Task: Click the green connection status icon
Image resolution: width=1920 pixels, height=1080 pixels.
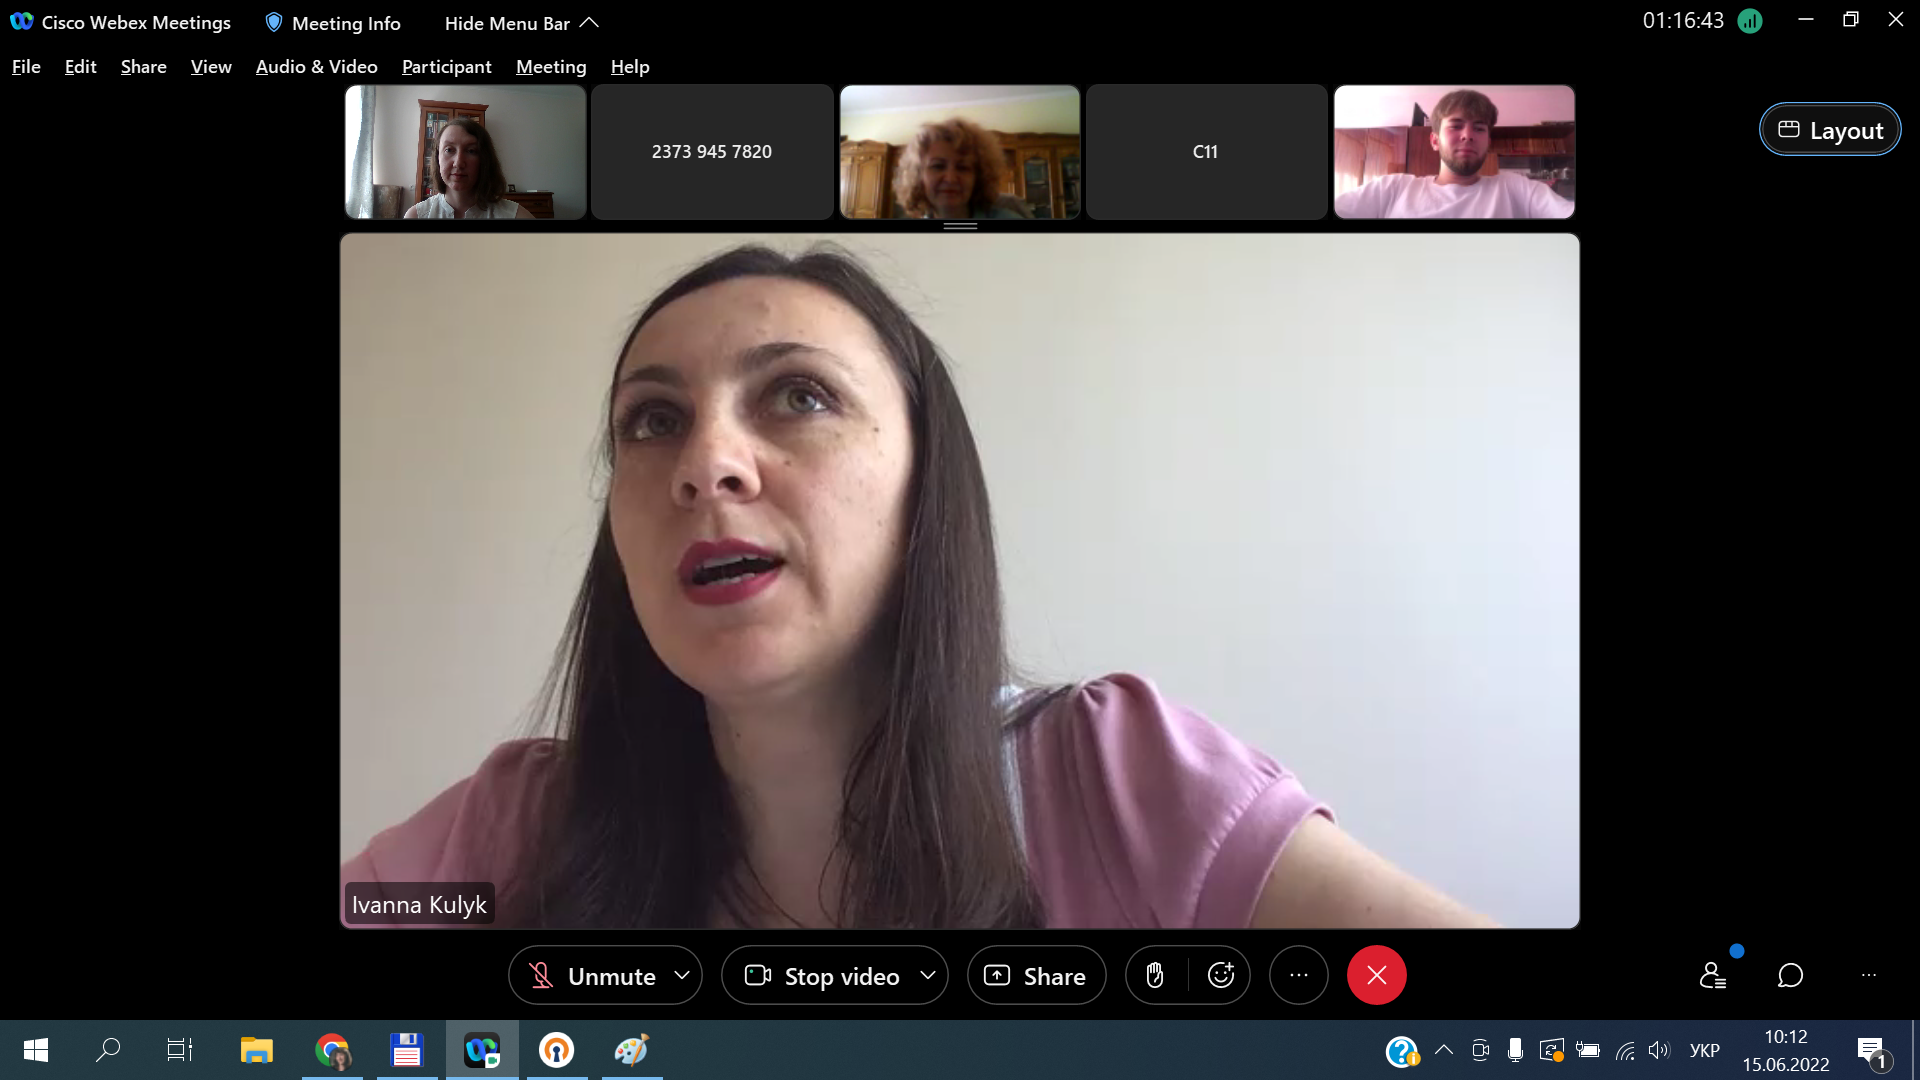Action: [1750, 21]
